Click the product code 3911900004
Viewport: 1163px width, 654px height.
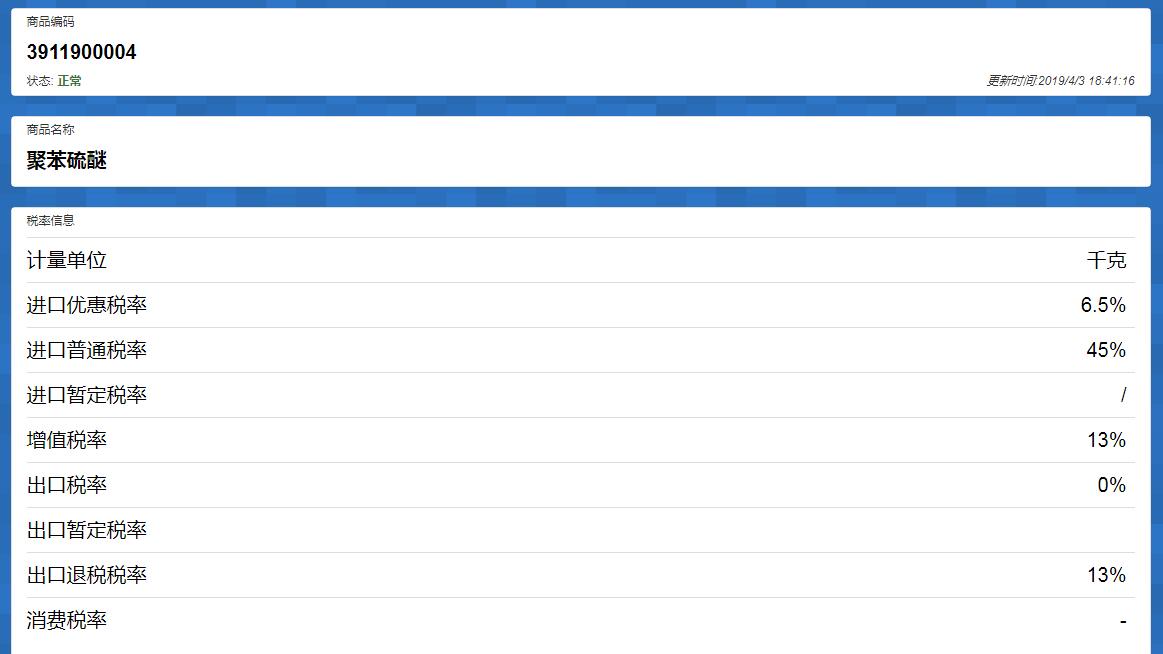[x=81, y=52]
